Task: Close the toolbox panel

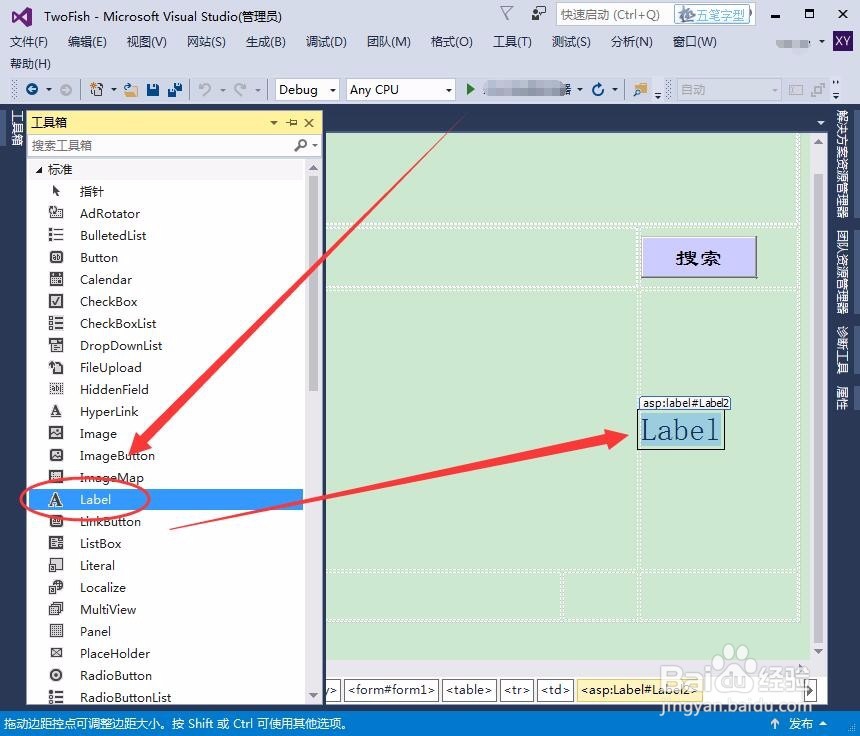Action: click(x=309, y=123)
